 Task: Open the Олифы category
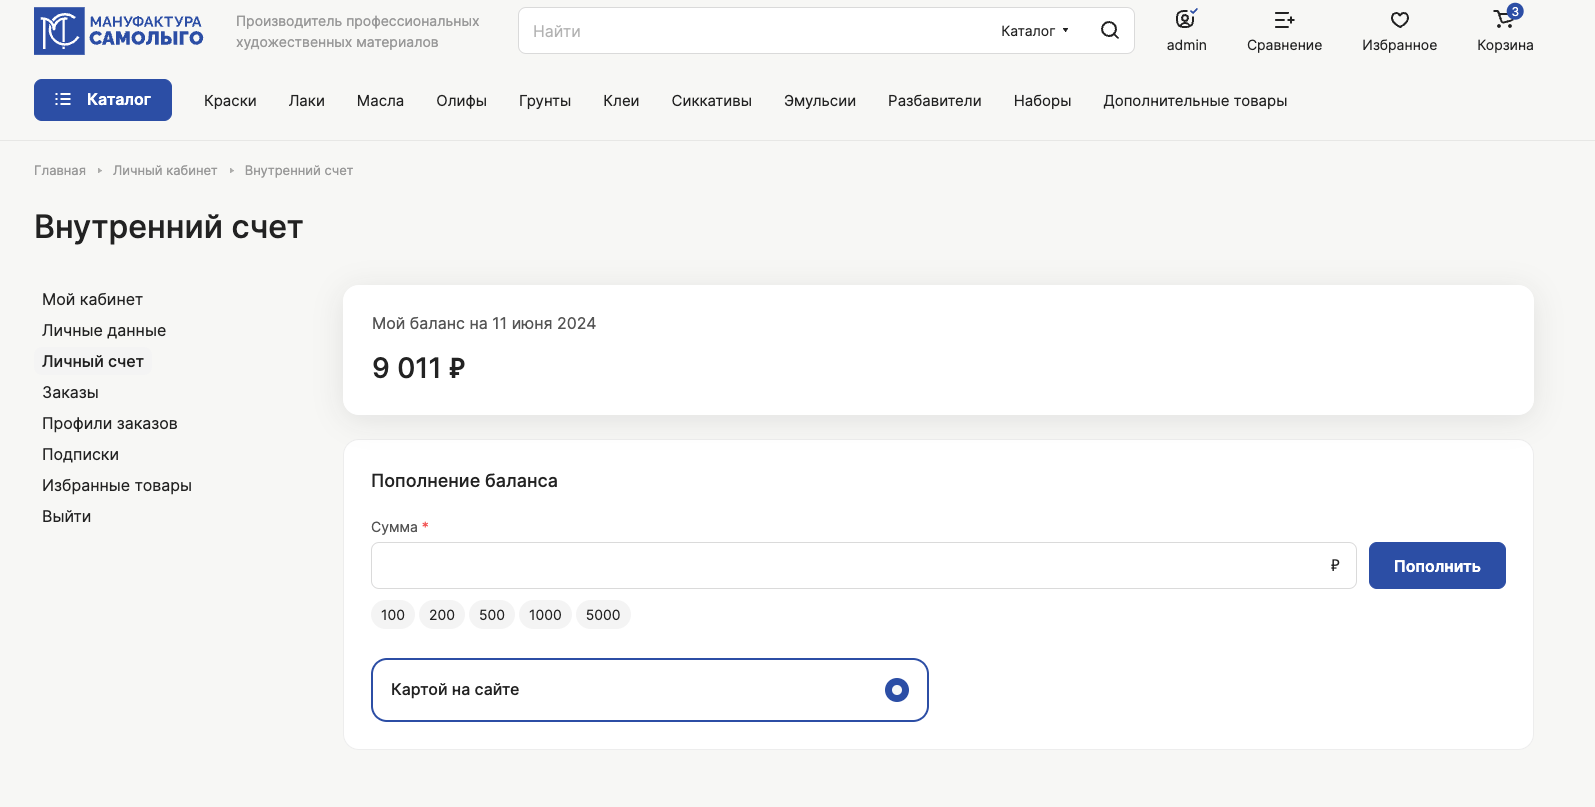tap(461, 101)
